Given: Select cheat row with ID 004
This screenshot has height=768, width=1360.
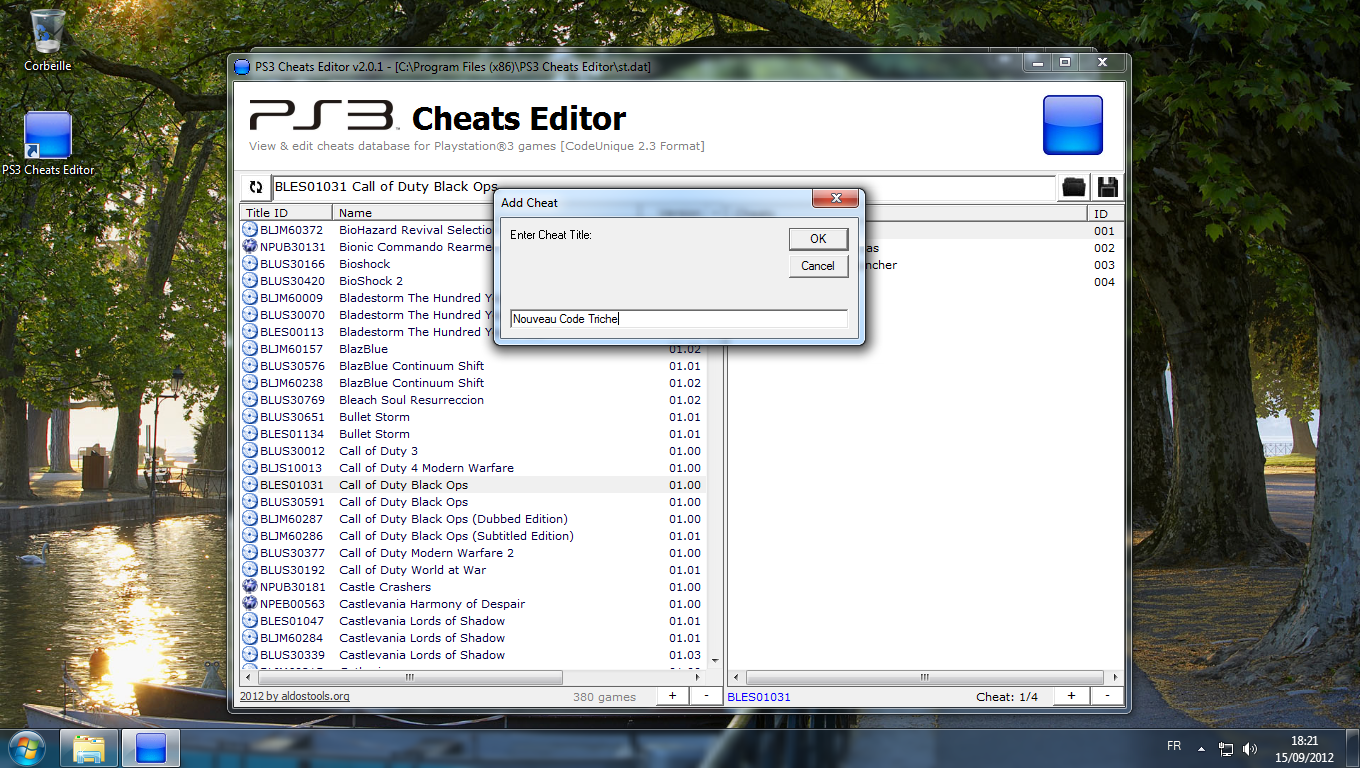Looking at the screenshot, I should 925,282.
